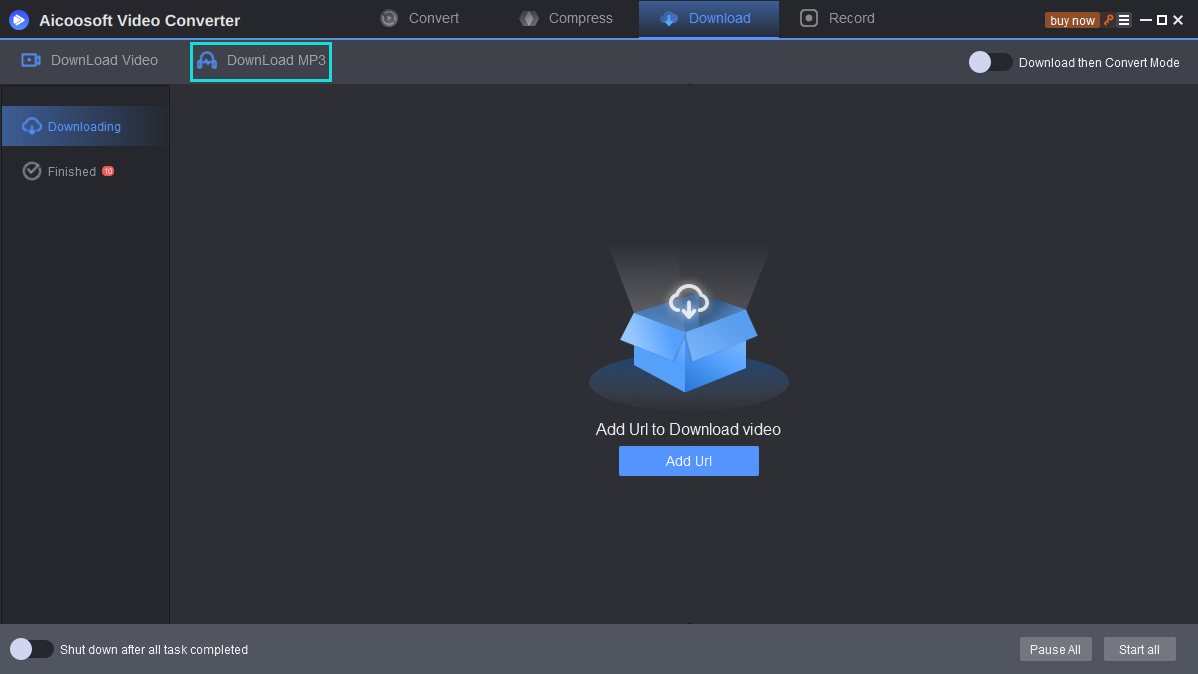Show the Downloading list
Screen dimensions: 1198x674
click(x=85, y=126)
